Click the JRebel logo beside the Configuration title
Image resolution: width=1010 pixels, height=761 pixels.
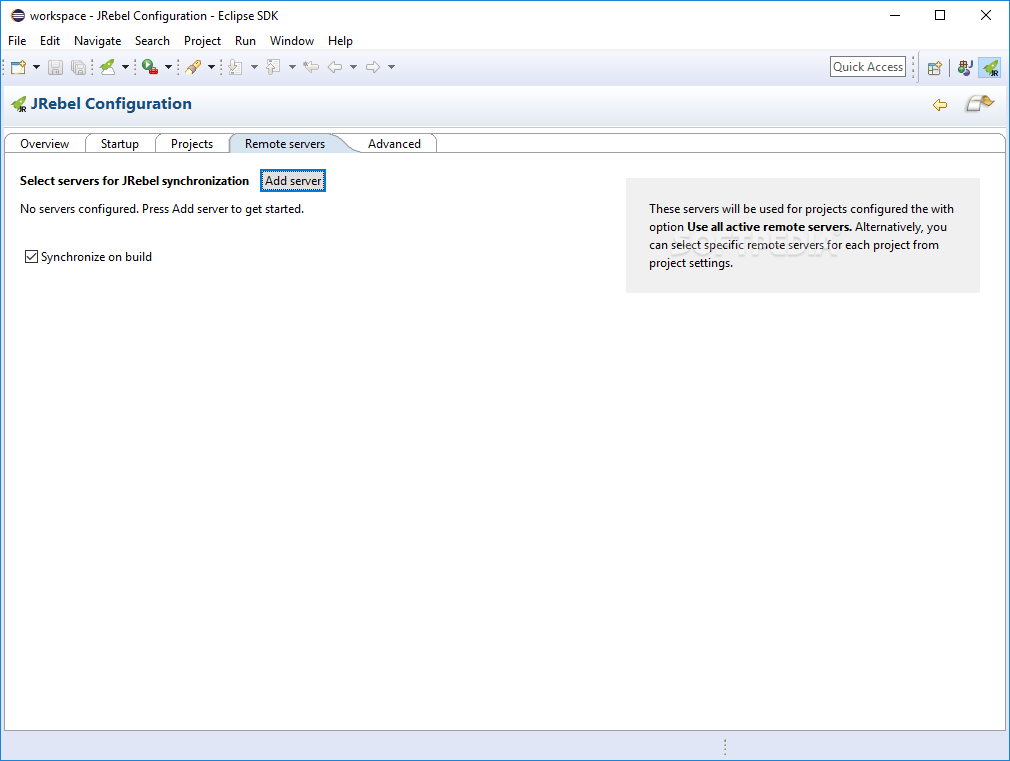[19, 104]
